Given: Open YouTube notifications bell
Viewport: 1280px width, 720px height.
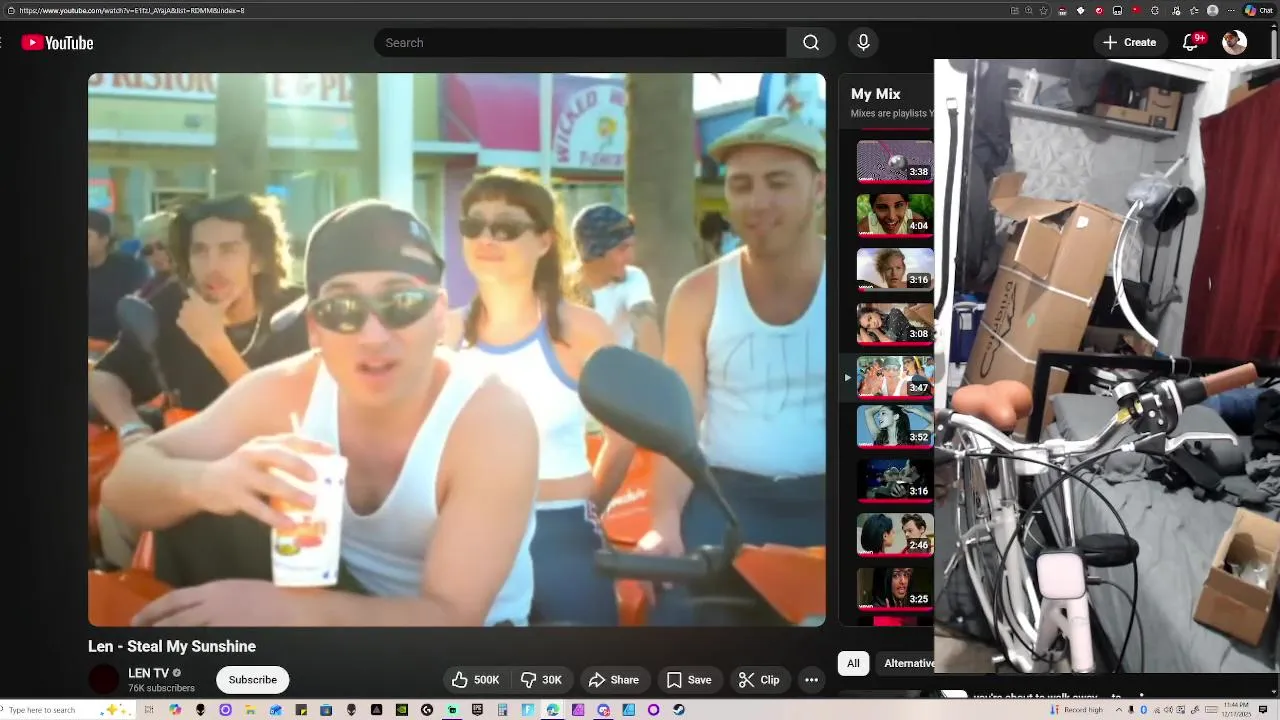Looking at the screenshot, I should 1190,42.
